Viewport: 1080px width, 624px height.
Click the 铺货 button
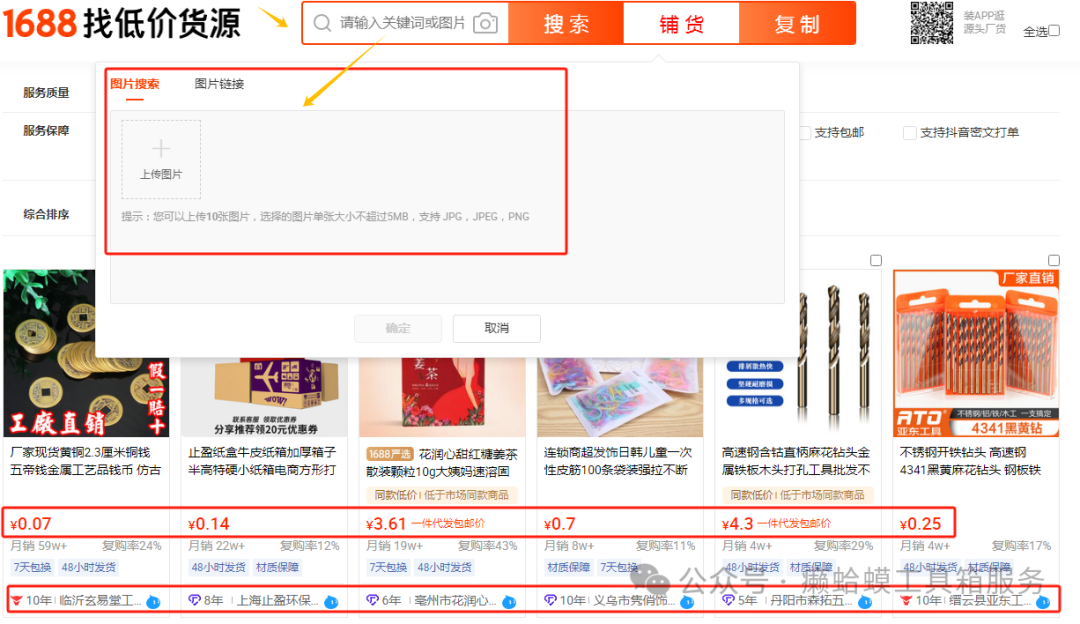(x=681, y=23)
